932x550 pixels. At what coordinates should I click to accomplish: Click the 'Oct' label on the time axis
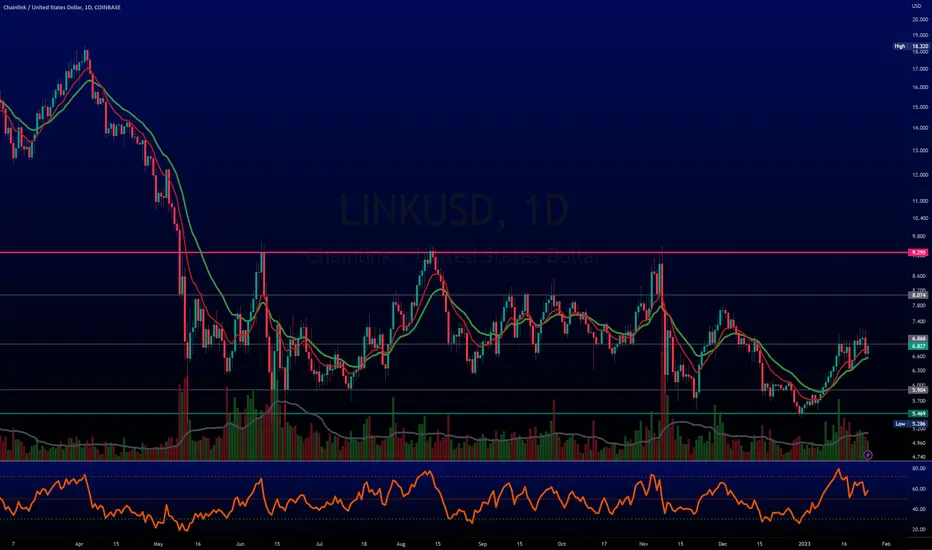pos(562,543)
